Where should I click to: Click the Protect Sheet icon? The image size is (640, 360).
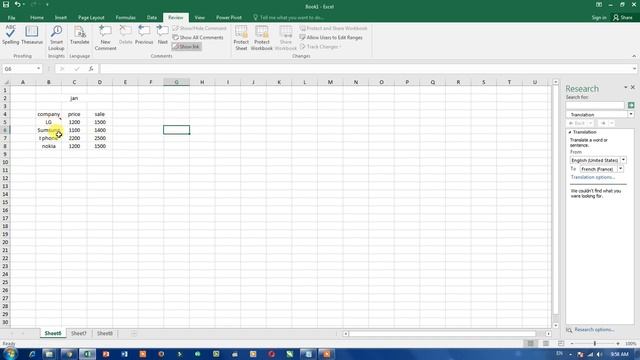pos(241,38)
